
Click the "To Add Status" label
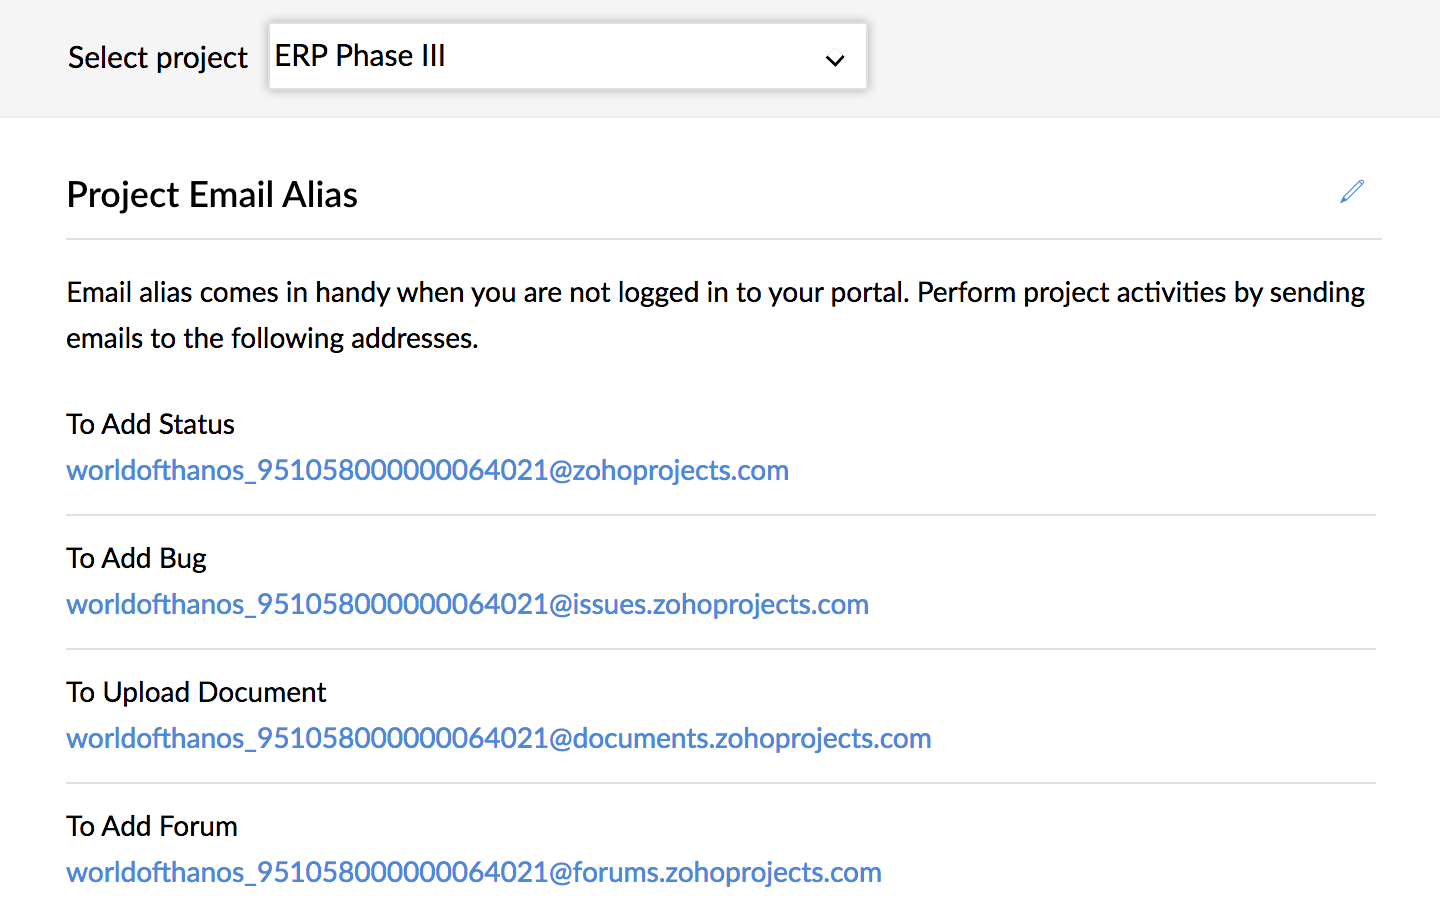click(150, 424)
